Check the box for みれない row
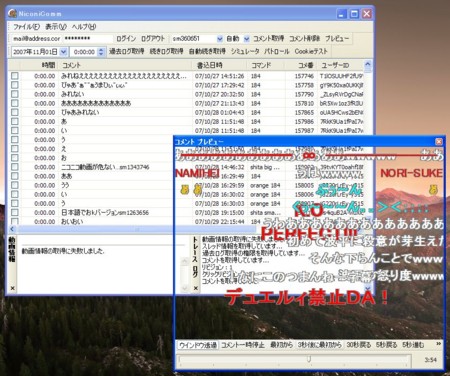This screenshot has height=376, width=450. (x=14, y=94)
